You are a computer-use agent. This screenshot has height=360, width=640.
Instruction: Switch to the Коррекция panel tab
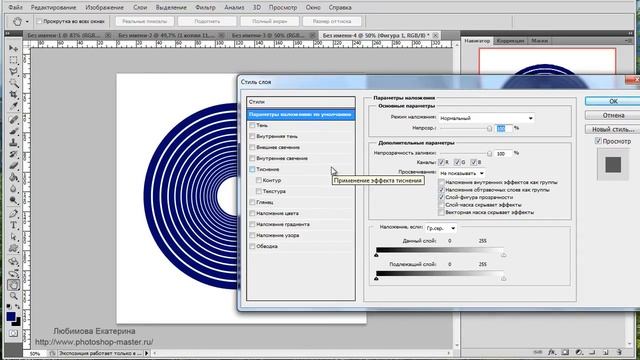(x=510, y=41)
